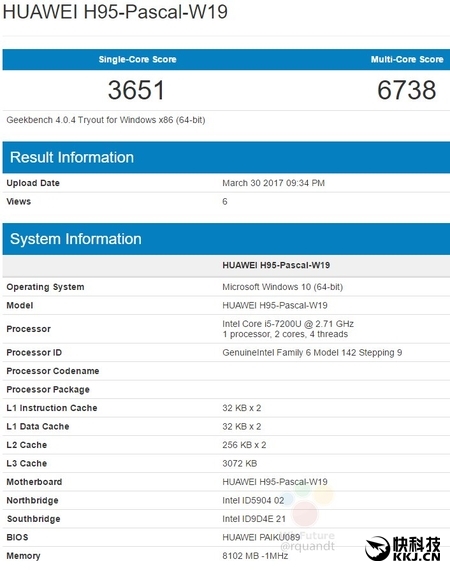Select the Views label

[x=19, y=201]
